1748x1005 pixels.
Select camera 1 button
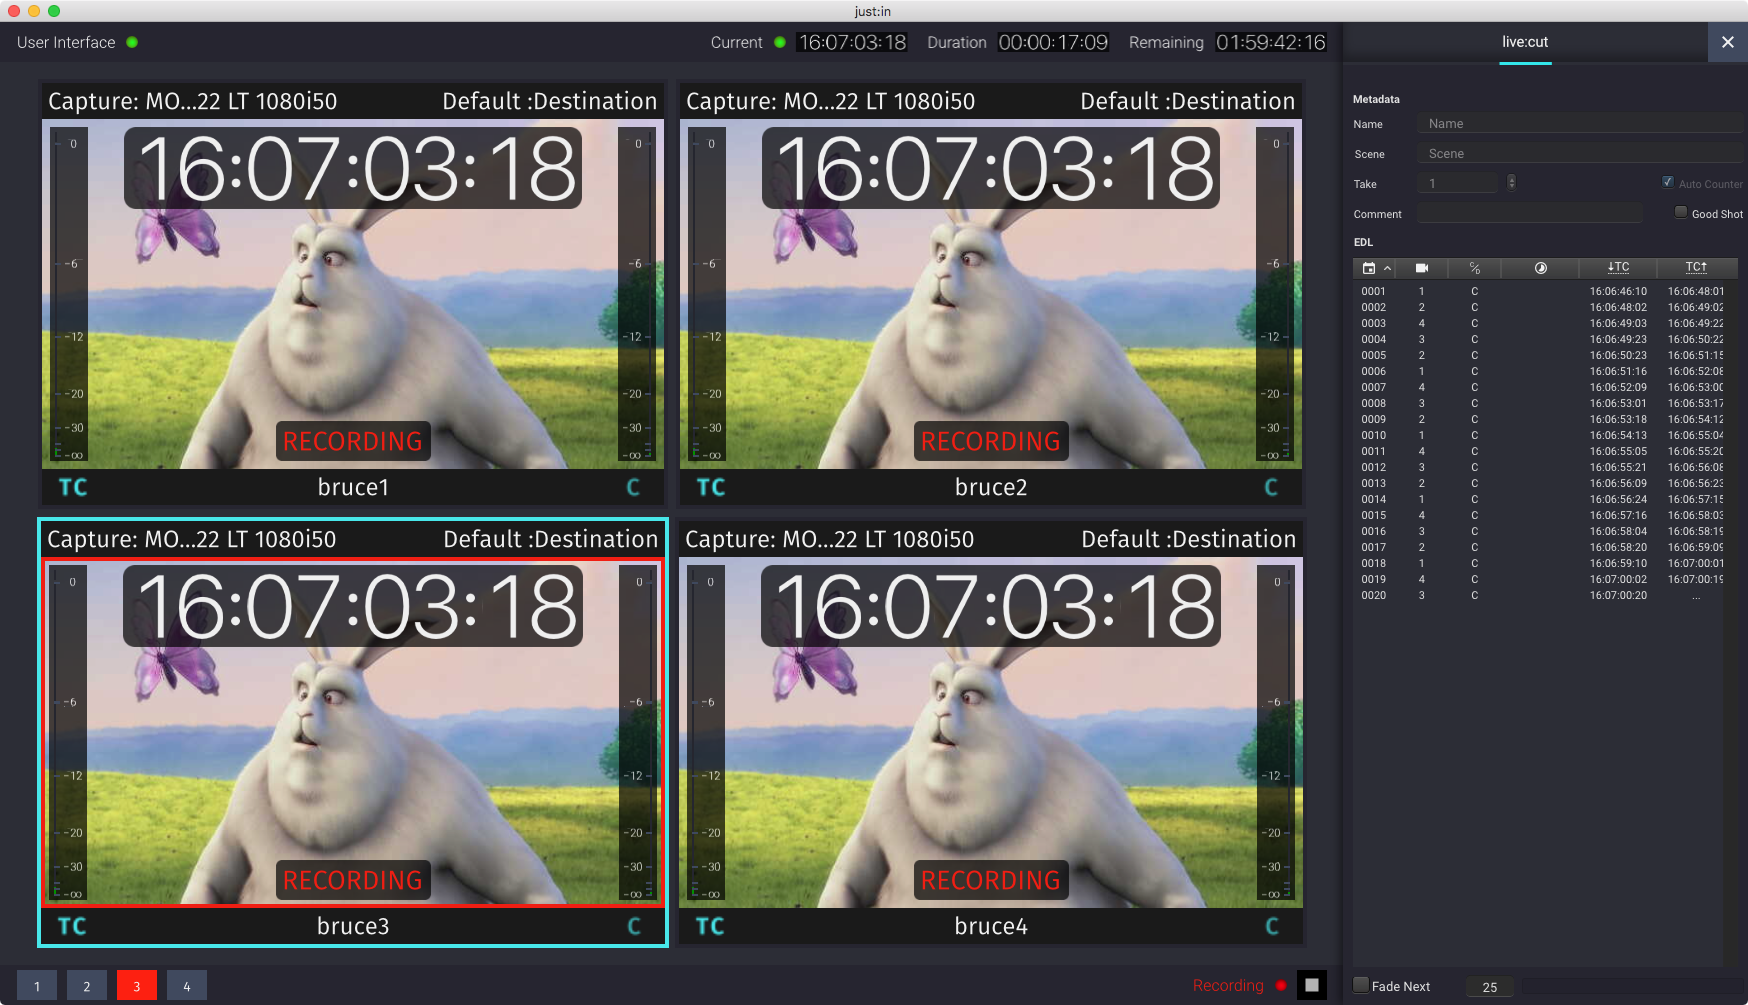coord(37,986)
